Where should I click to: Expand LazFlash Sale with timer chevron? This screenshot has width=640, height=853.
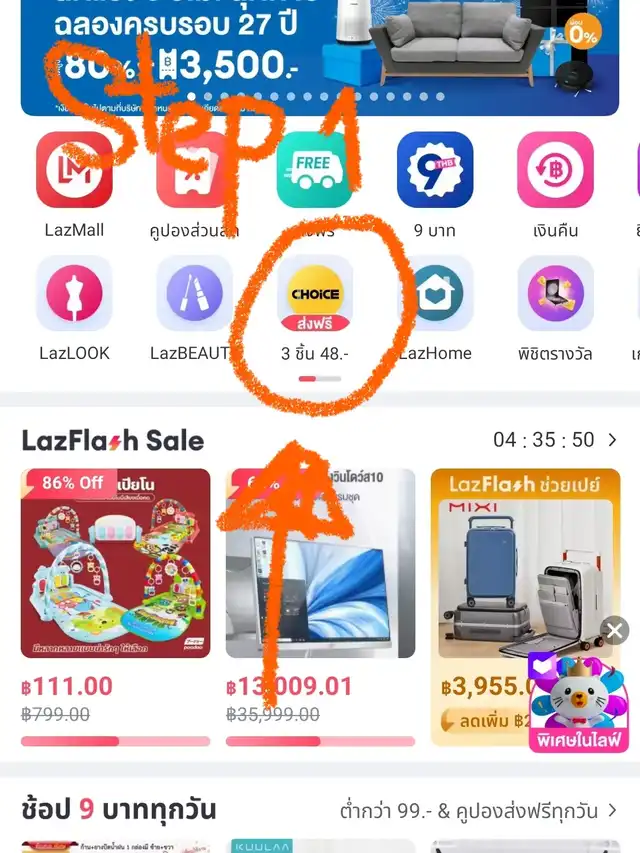(613, 440)
